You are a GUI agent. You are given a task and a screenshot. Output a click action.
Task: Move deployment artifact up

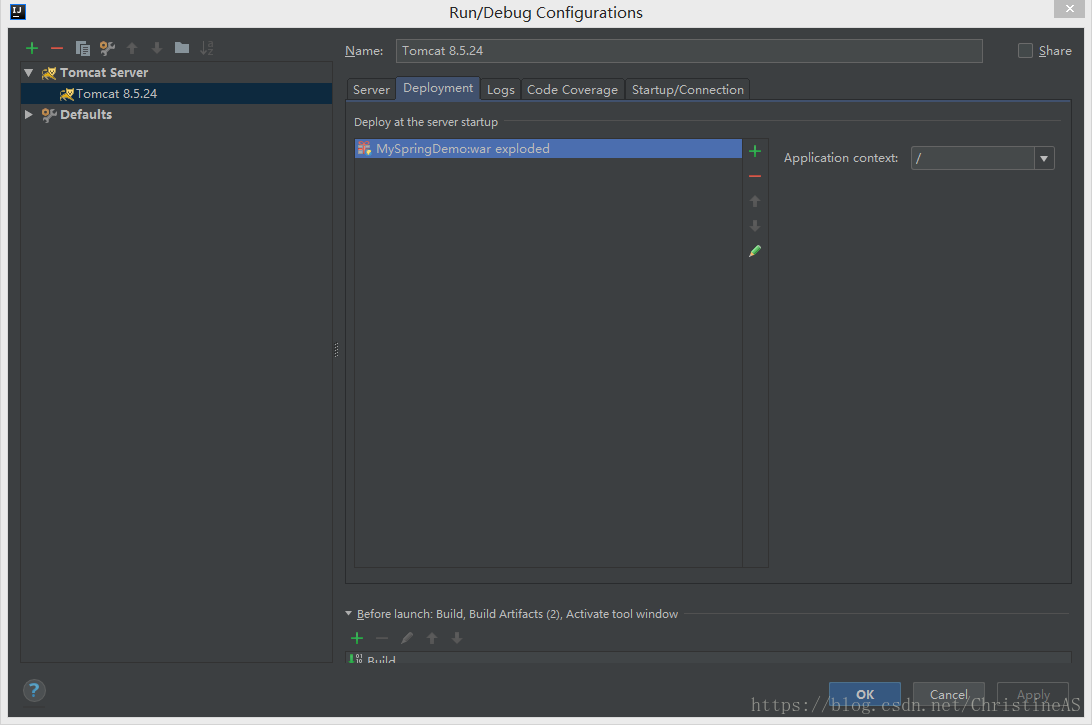755,201
